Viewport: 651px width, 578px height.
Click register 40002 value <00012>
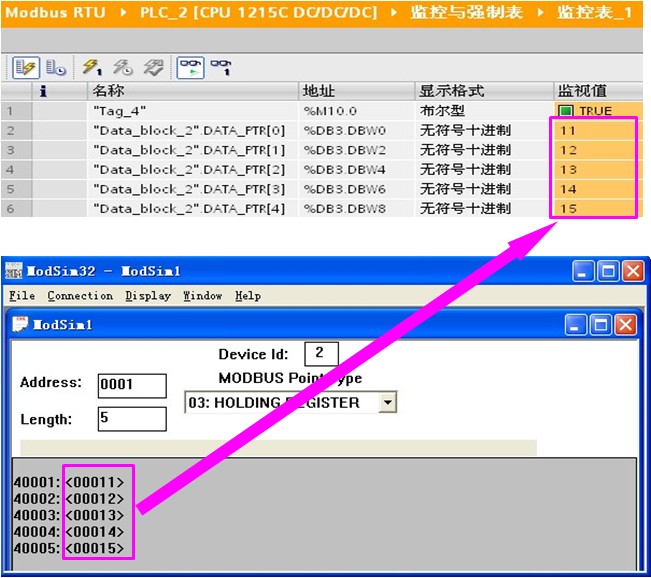click(95, 499)
